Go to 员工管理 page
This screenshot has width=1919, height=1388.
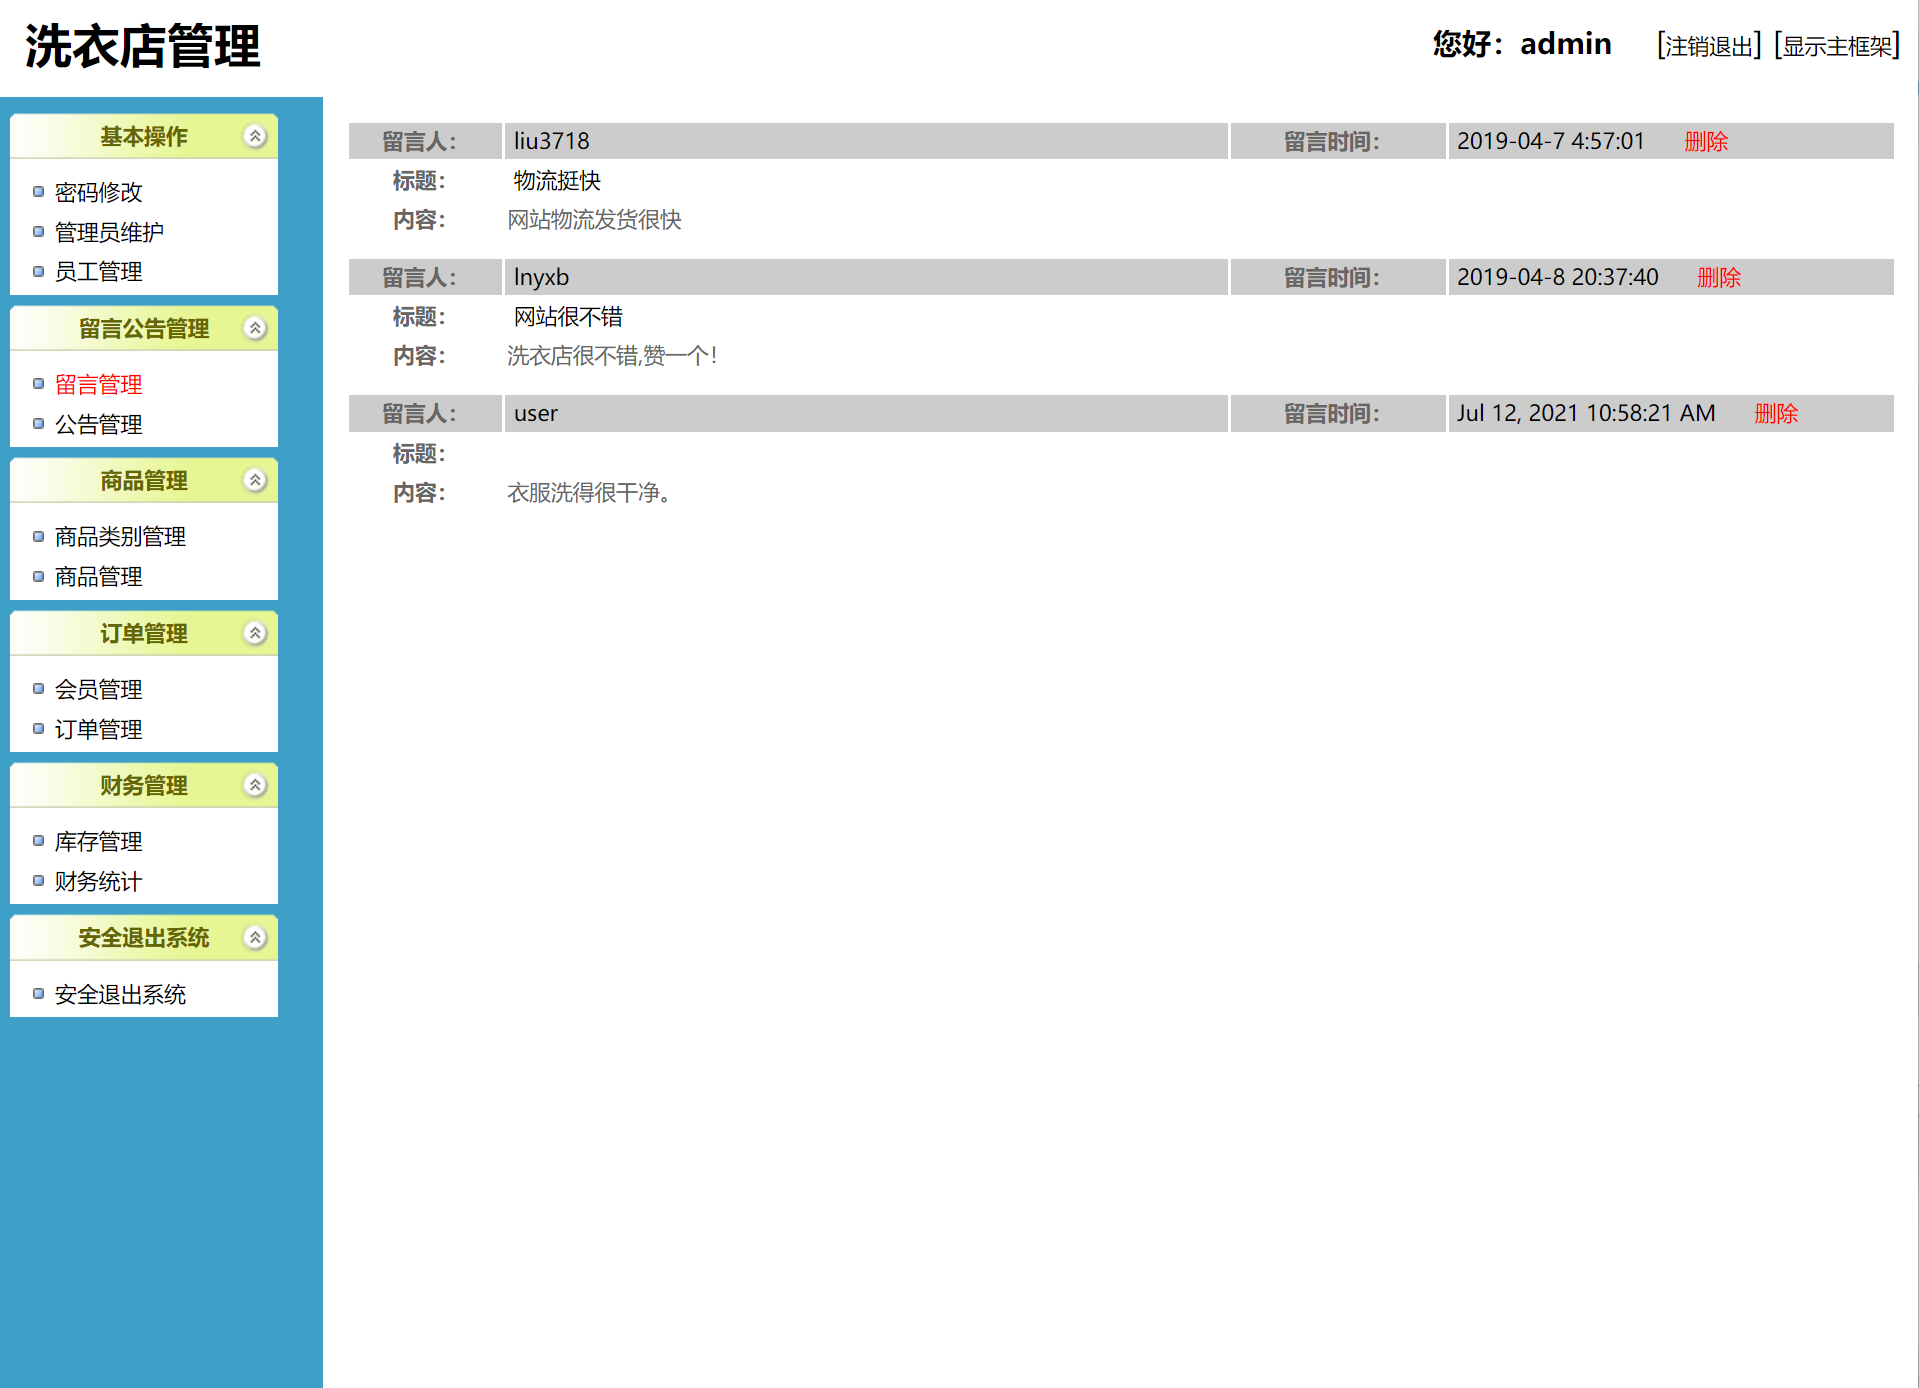pos(98,272)
